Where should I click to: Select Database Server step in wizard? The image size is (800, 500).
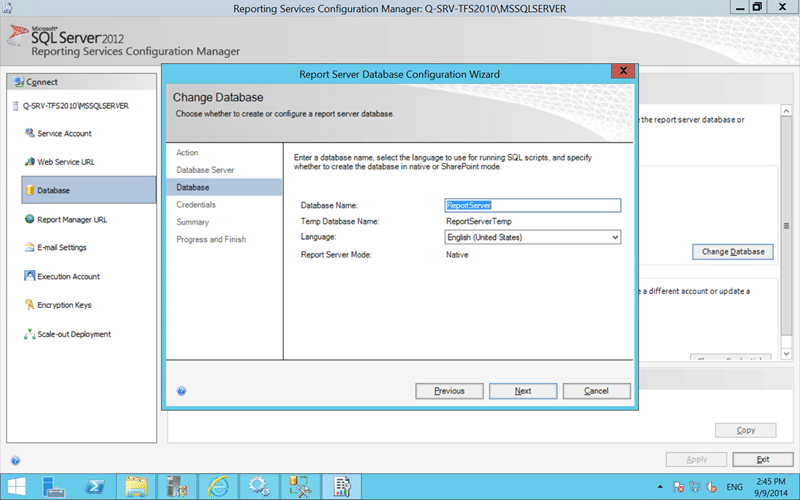(205, 170)
